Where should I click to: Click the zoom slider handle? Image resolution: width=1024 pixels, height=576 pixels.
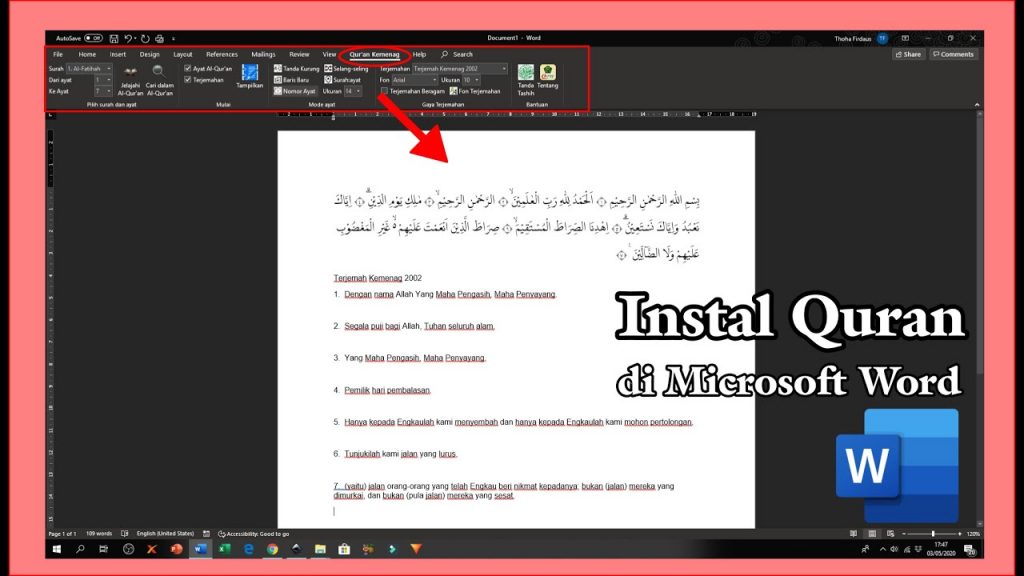coord(933,534)
